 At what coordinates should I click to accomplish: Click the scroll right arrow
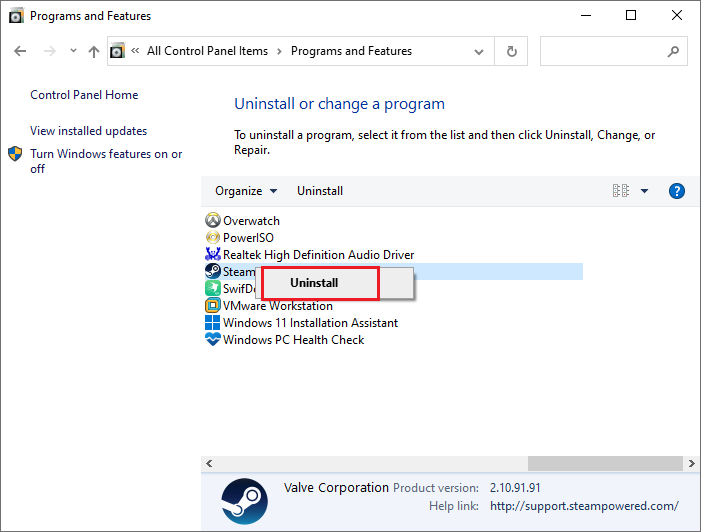tap(691, 464)
